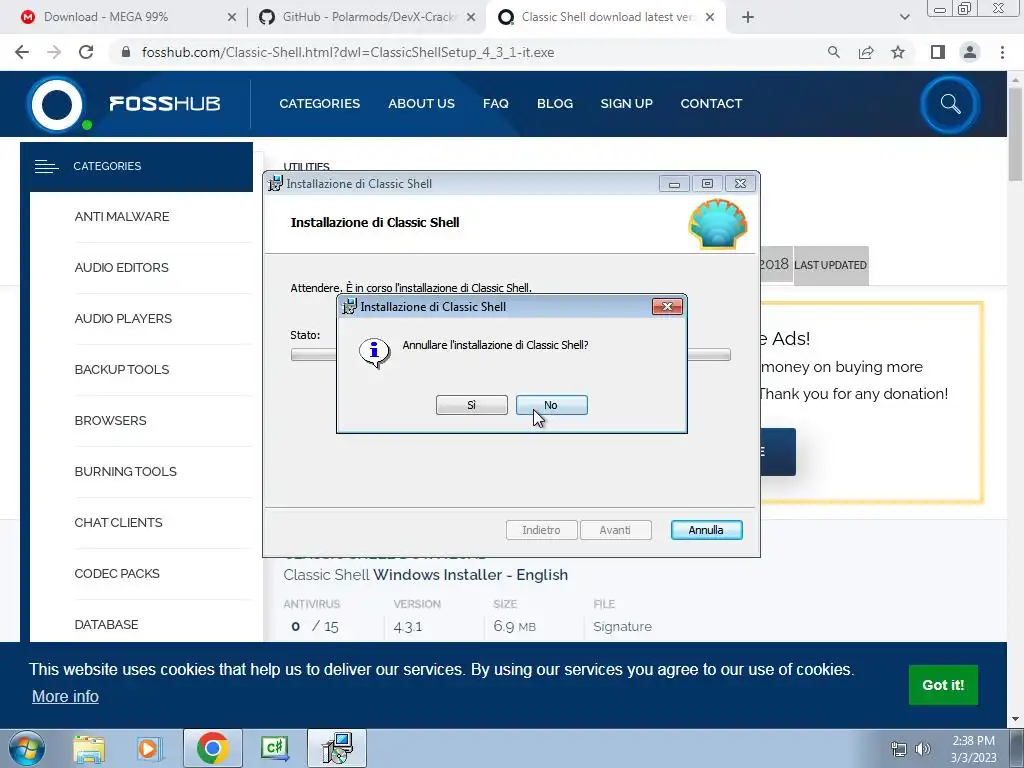
Task: Open BURNING TOOLS category
Action: click(125, 472)
